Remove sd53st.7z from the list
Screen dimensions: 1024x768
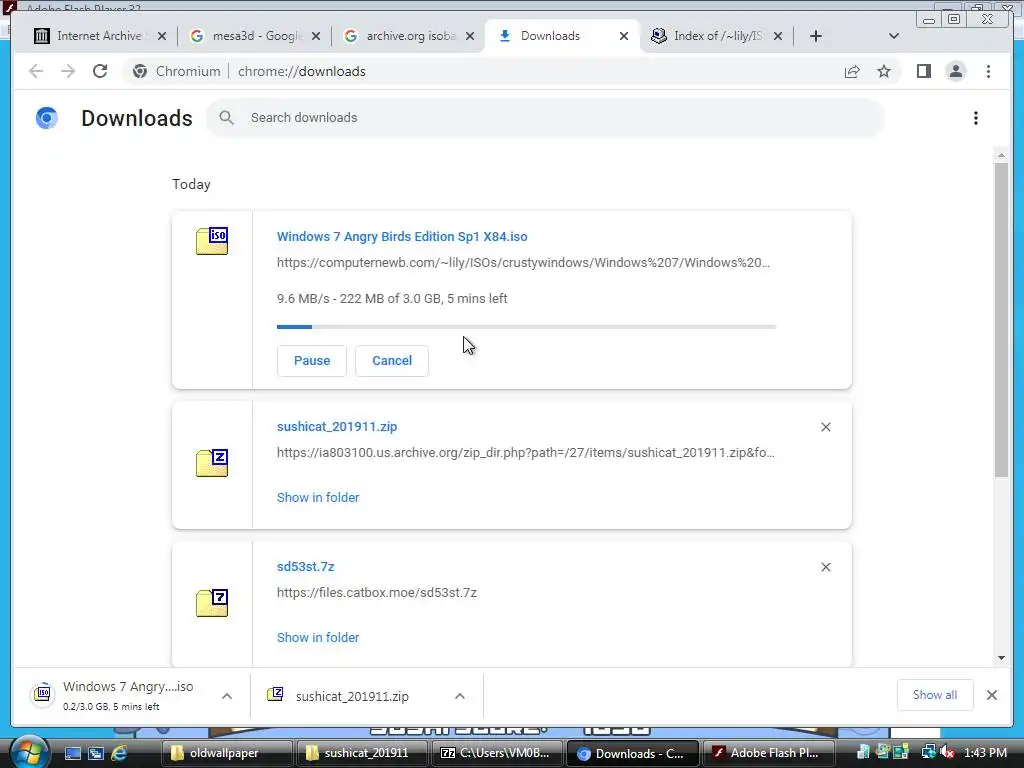click(825, 567)
